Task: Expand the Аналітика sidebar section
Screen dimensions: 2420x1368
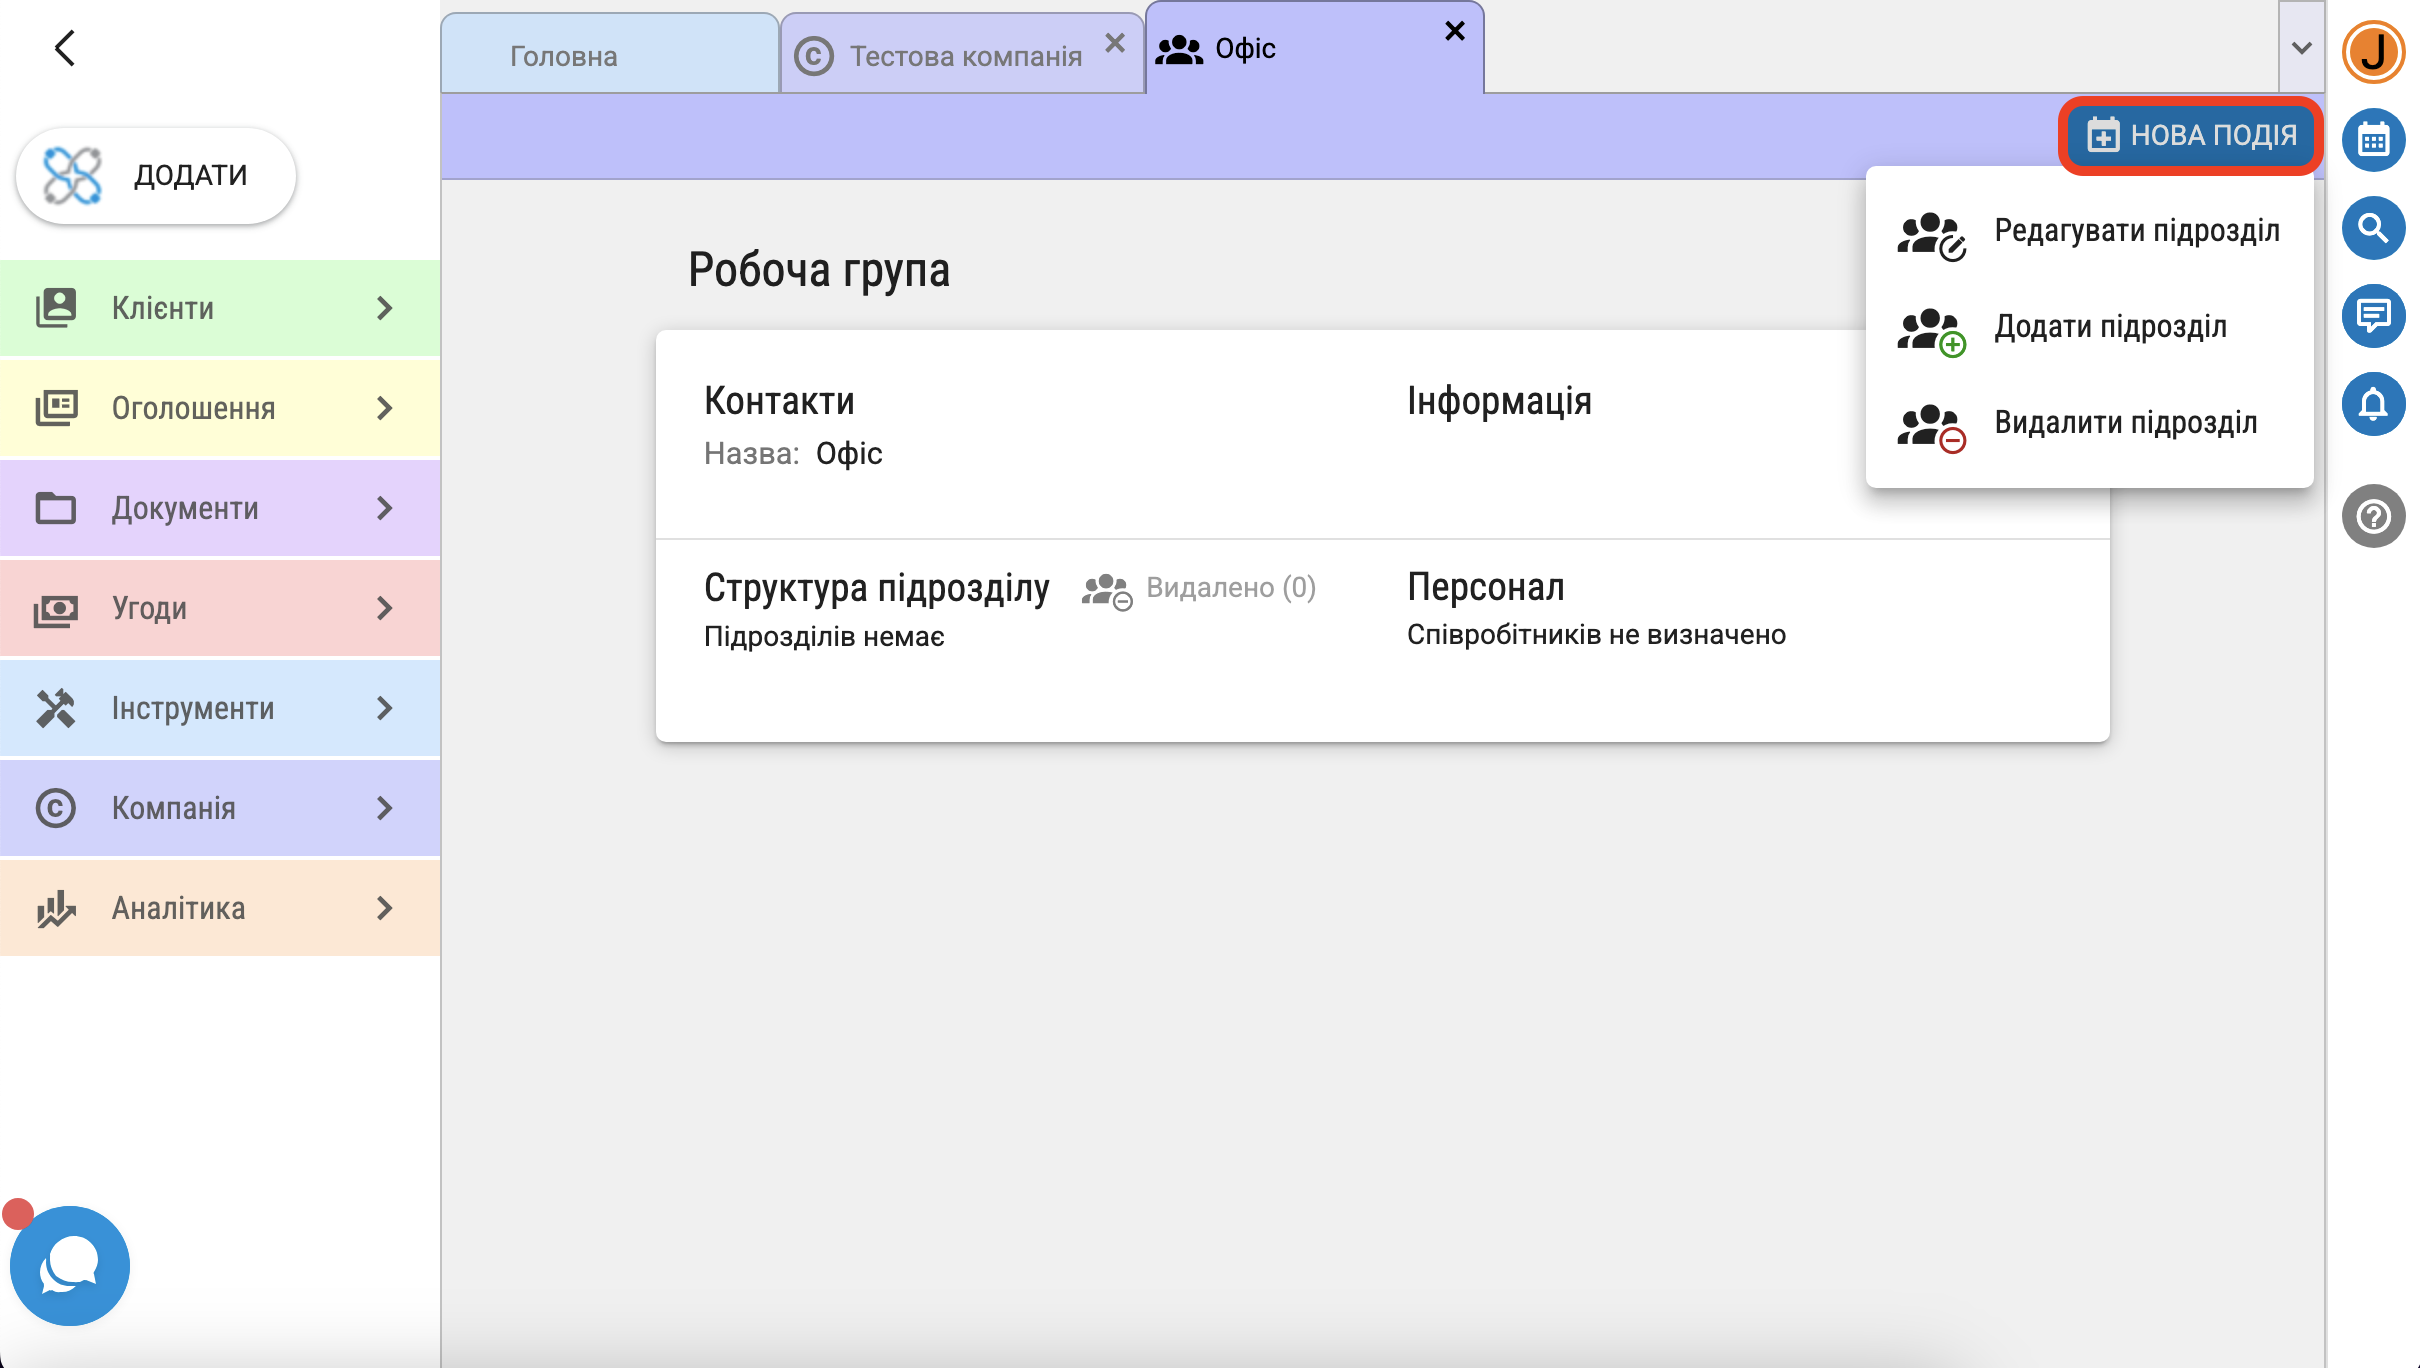Action: coord(220,908)
